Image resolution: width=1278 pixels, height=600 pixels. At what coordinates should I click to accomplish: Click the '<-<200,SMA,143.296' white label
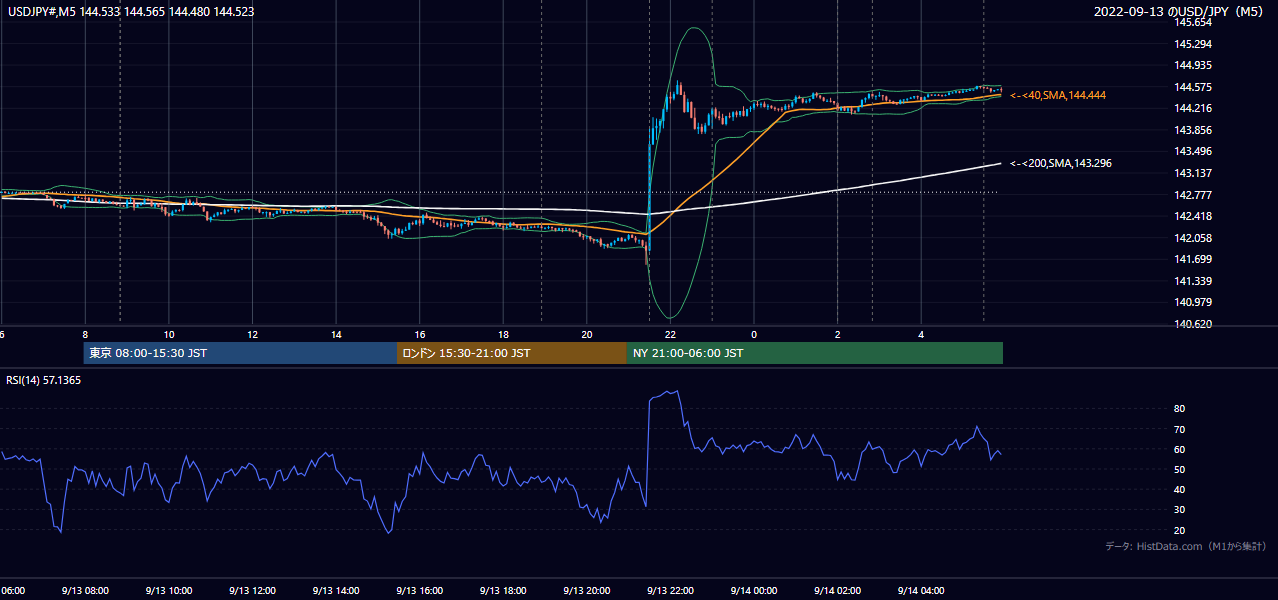pos(1061,163)
